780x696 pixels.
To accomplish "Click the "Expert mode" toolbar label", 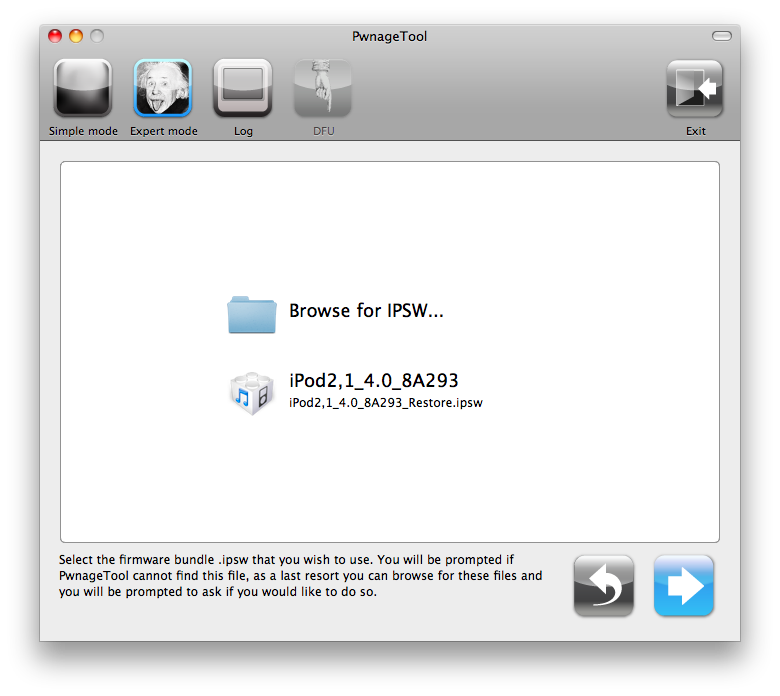I will point(163,131).
